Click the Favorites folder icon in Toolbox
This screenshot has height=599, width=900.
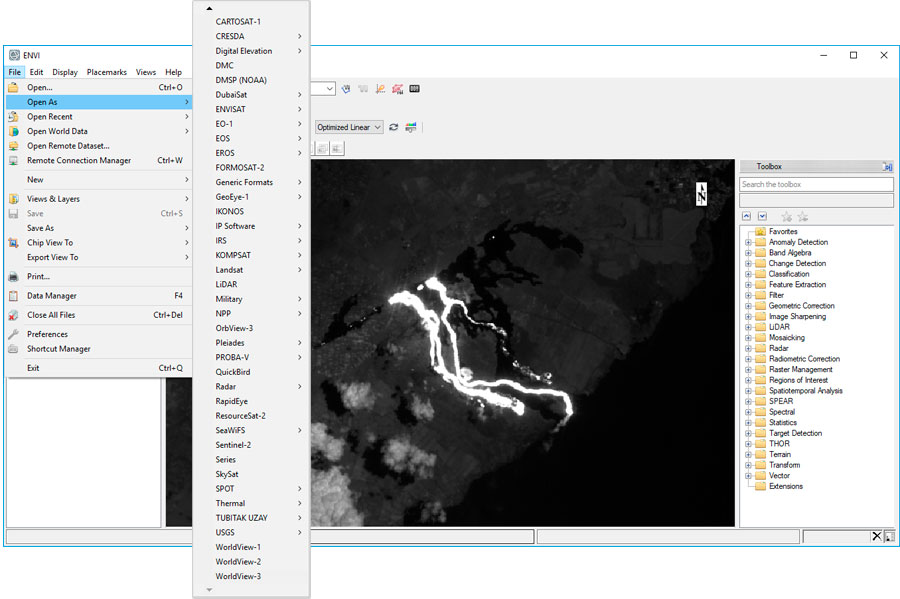click(x=761, y=232)
